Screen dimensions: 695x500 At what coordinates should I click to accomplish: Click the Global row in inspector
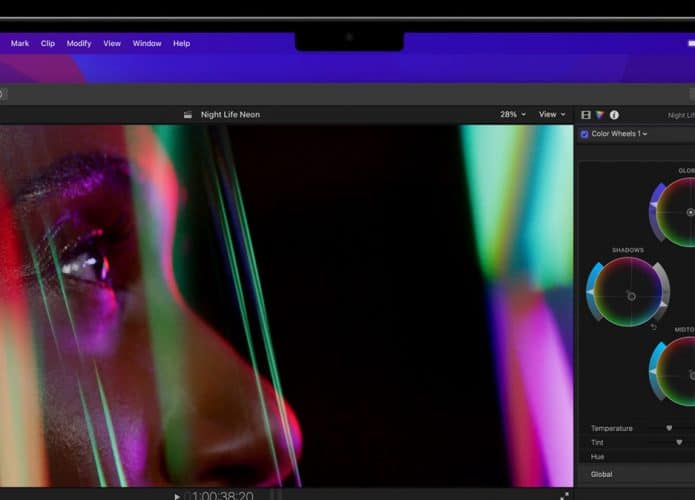(637, 474)
